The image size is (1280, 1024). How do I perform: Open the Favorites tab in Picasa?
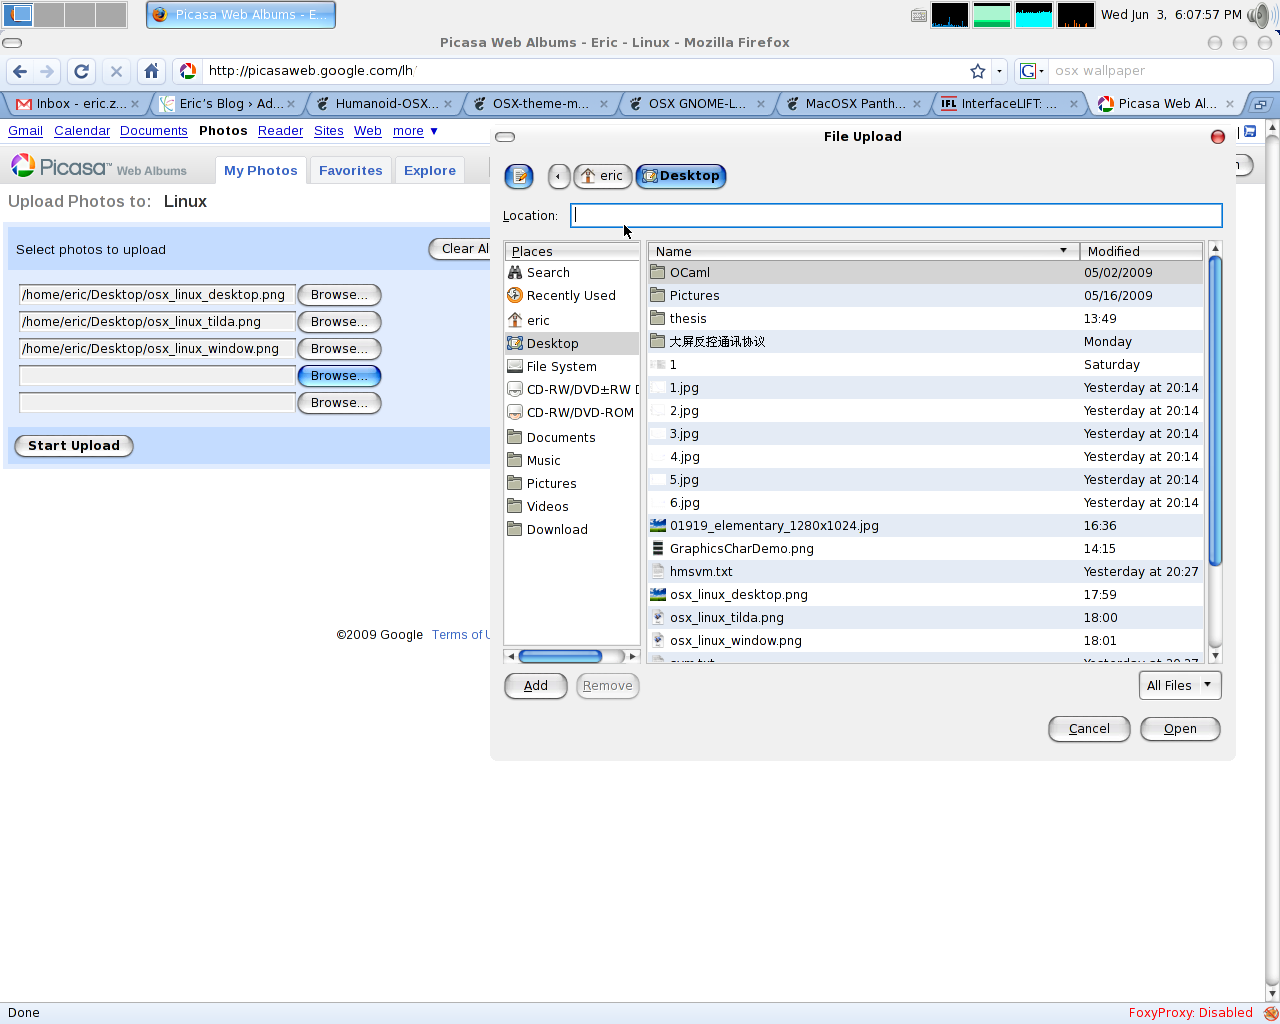pyautogui.click(x=351, y=171)
